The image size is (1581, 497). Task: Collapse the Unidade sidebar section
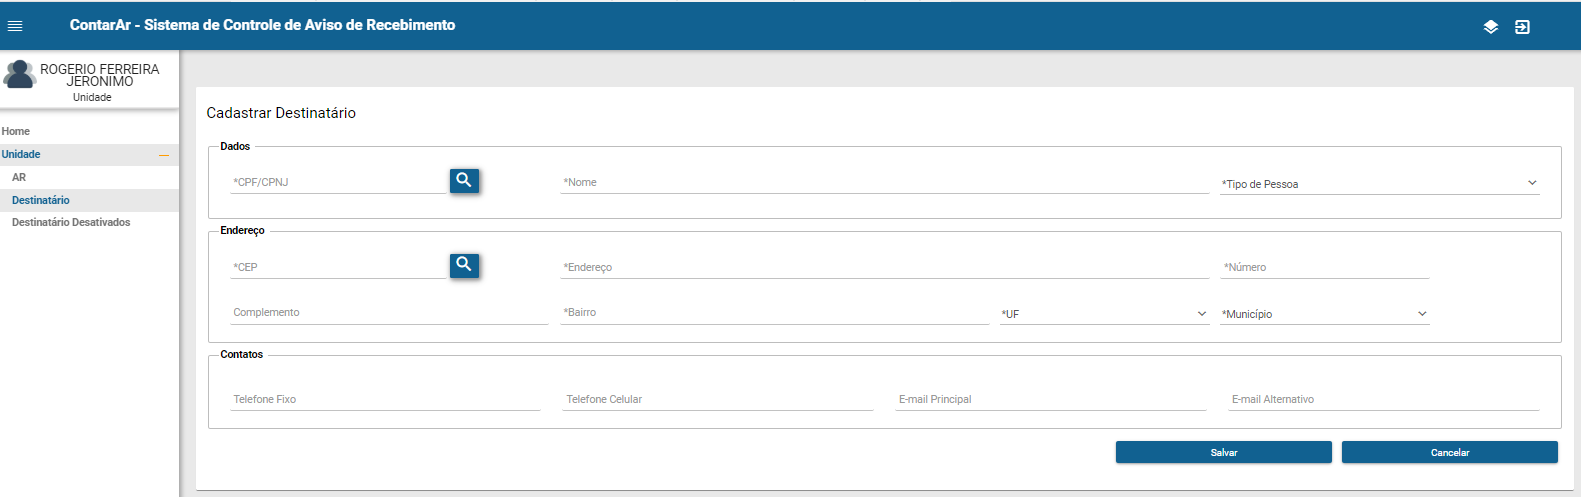coord(164,155)
